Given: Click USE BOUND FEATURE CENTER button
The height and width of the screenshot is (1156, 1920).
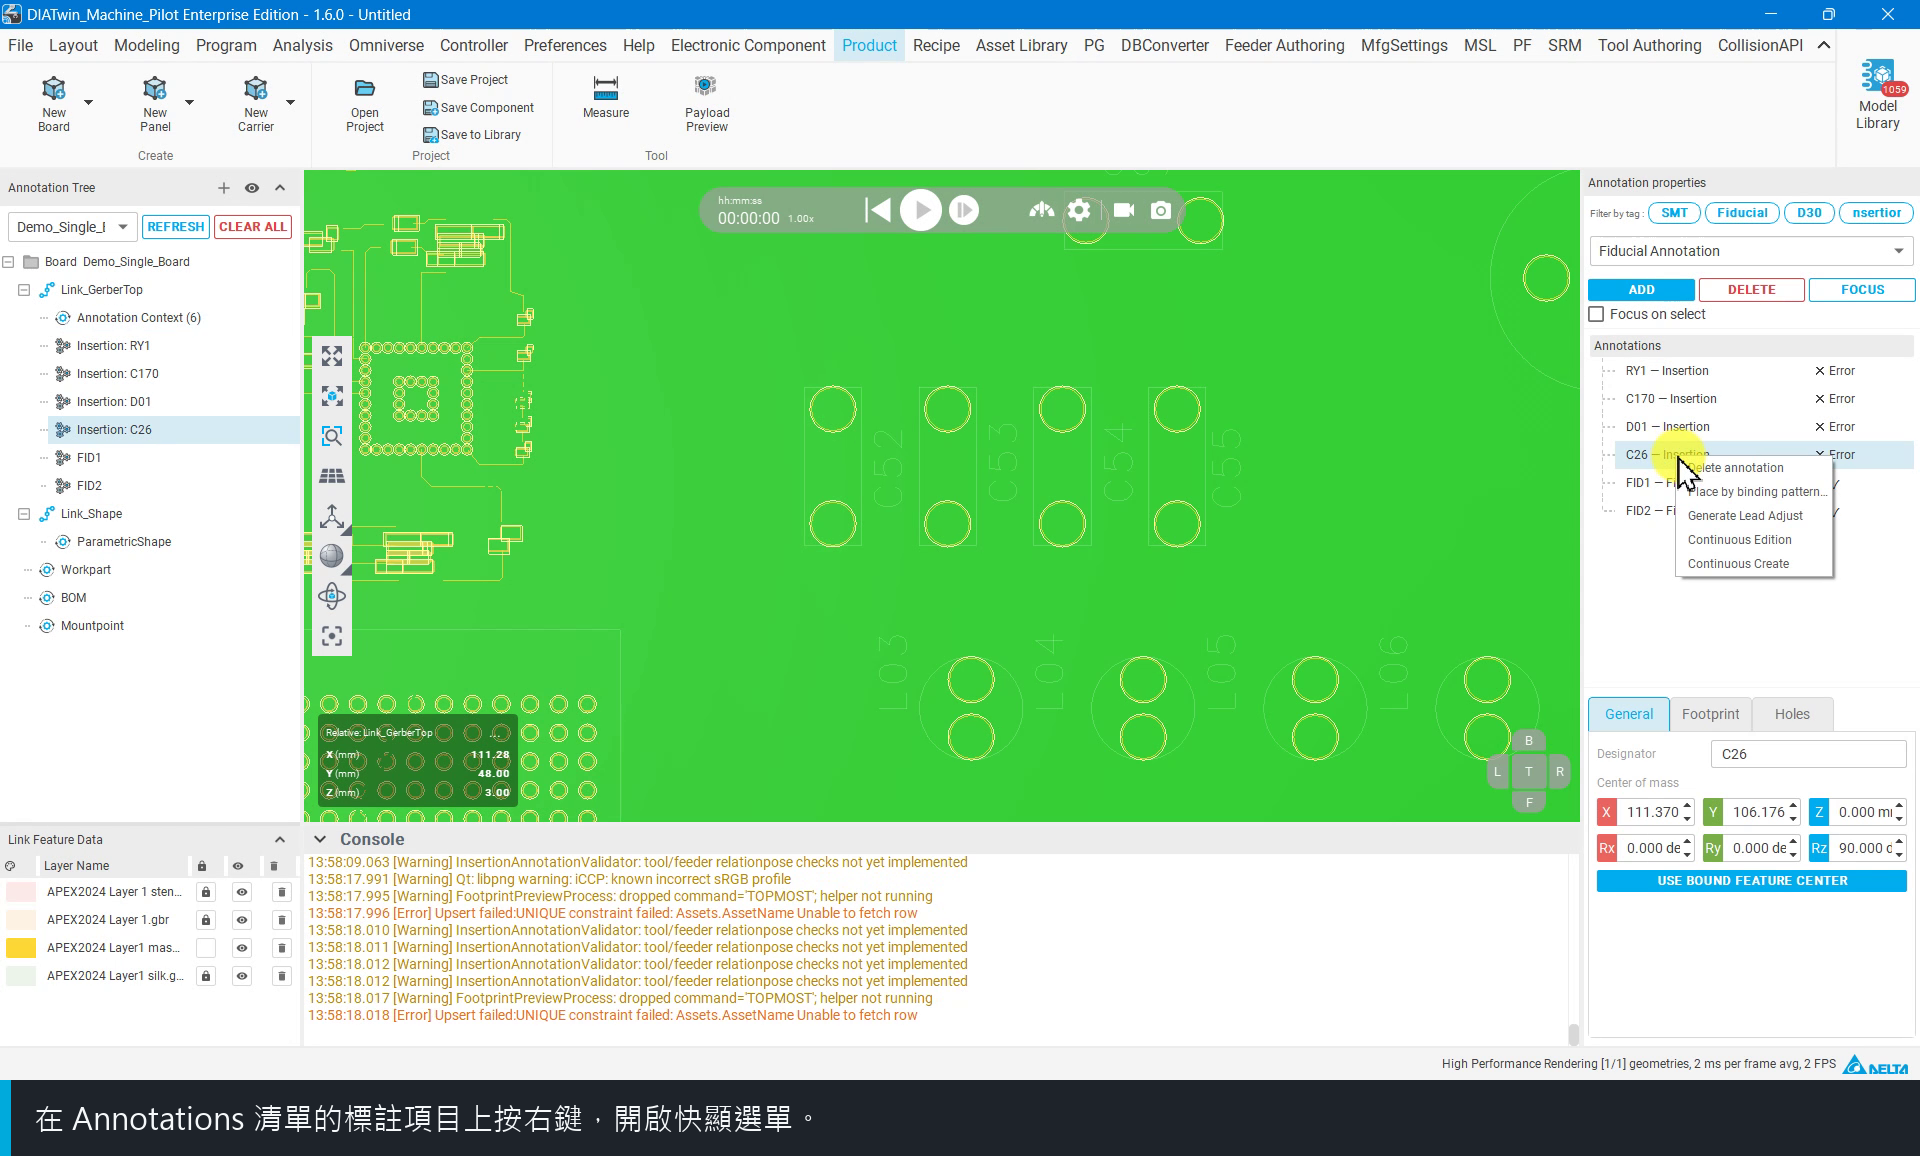Looking at the screenshot, I should (x=1752, y=881).
